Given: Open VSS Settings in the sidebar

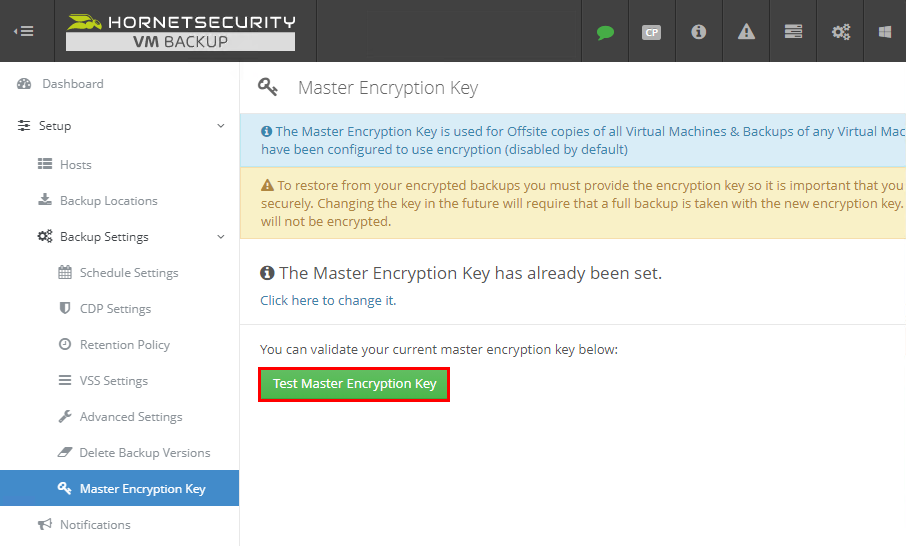Looking at the screenshot, I should [113, 381].
